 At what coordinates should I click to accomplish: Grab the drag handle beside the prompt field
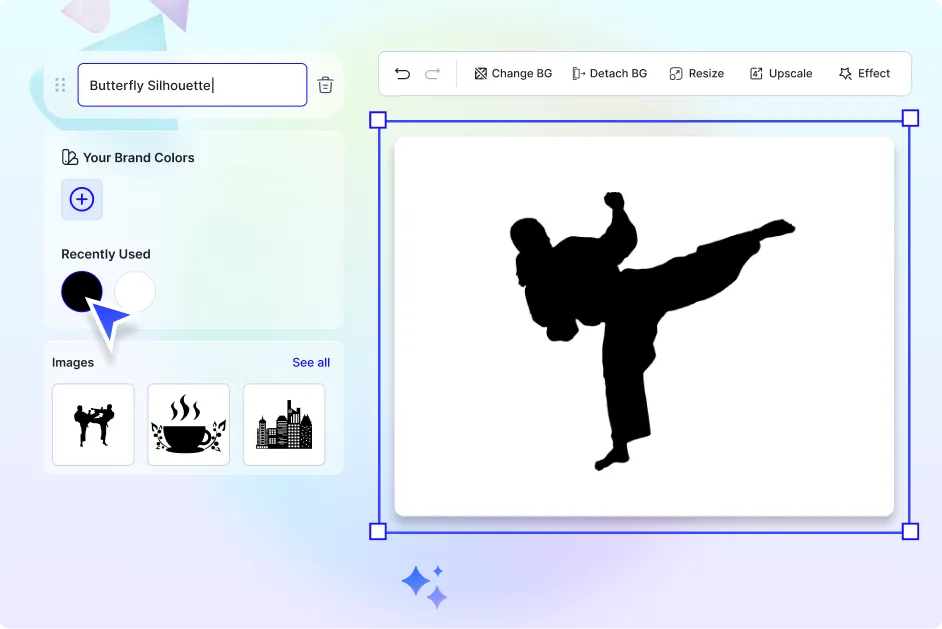point(61,85)
